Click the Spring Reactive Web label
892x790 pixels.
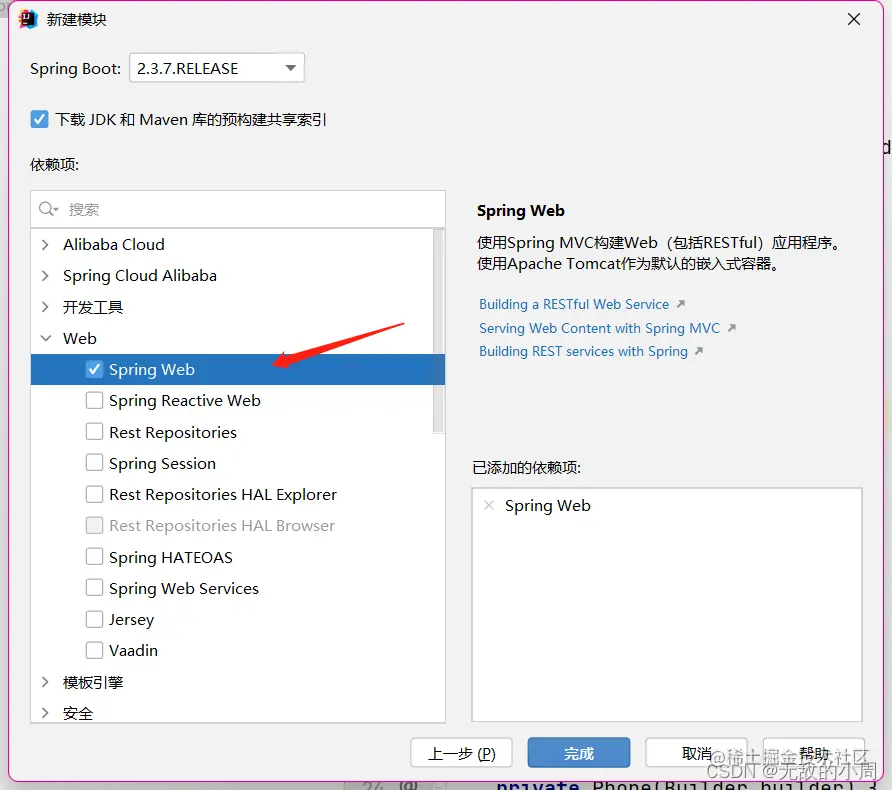click(x=185, y=401)
